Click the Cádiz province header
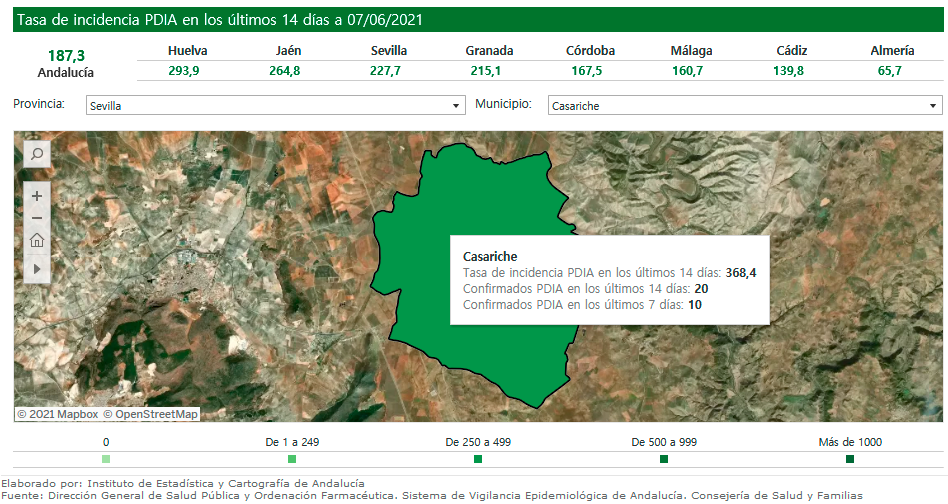Image resolution: width=948 pixels, height=504 pixels. [789, 51]
